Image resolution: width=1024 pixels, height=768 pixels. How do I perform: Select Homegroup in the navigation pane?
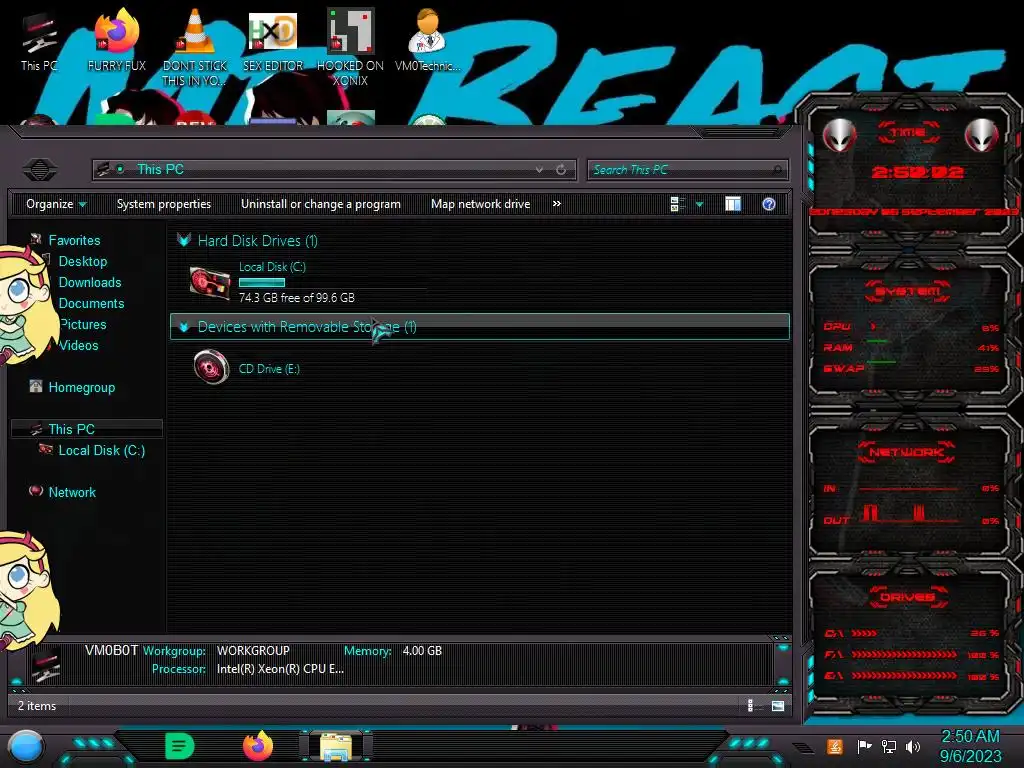click(x=82, y=387)
